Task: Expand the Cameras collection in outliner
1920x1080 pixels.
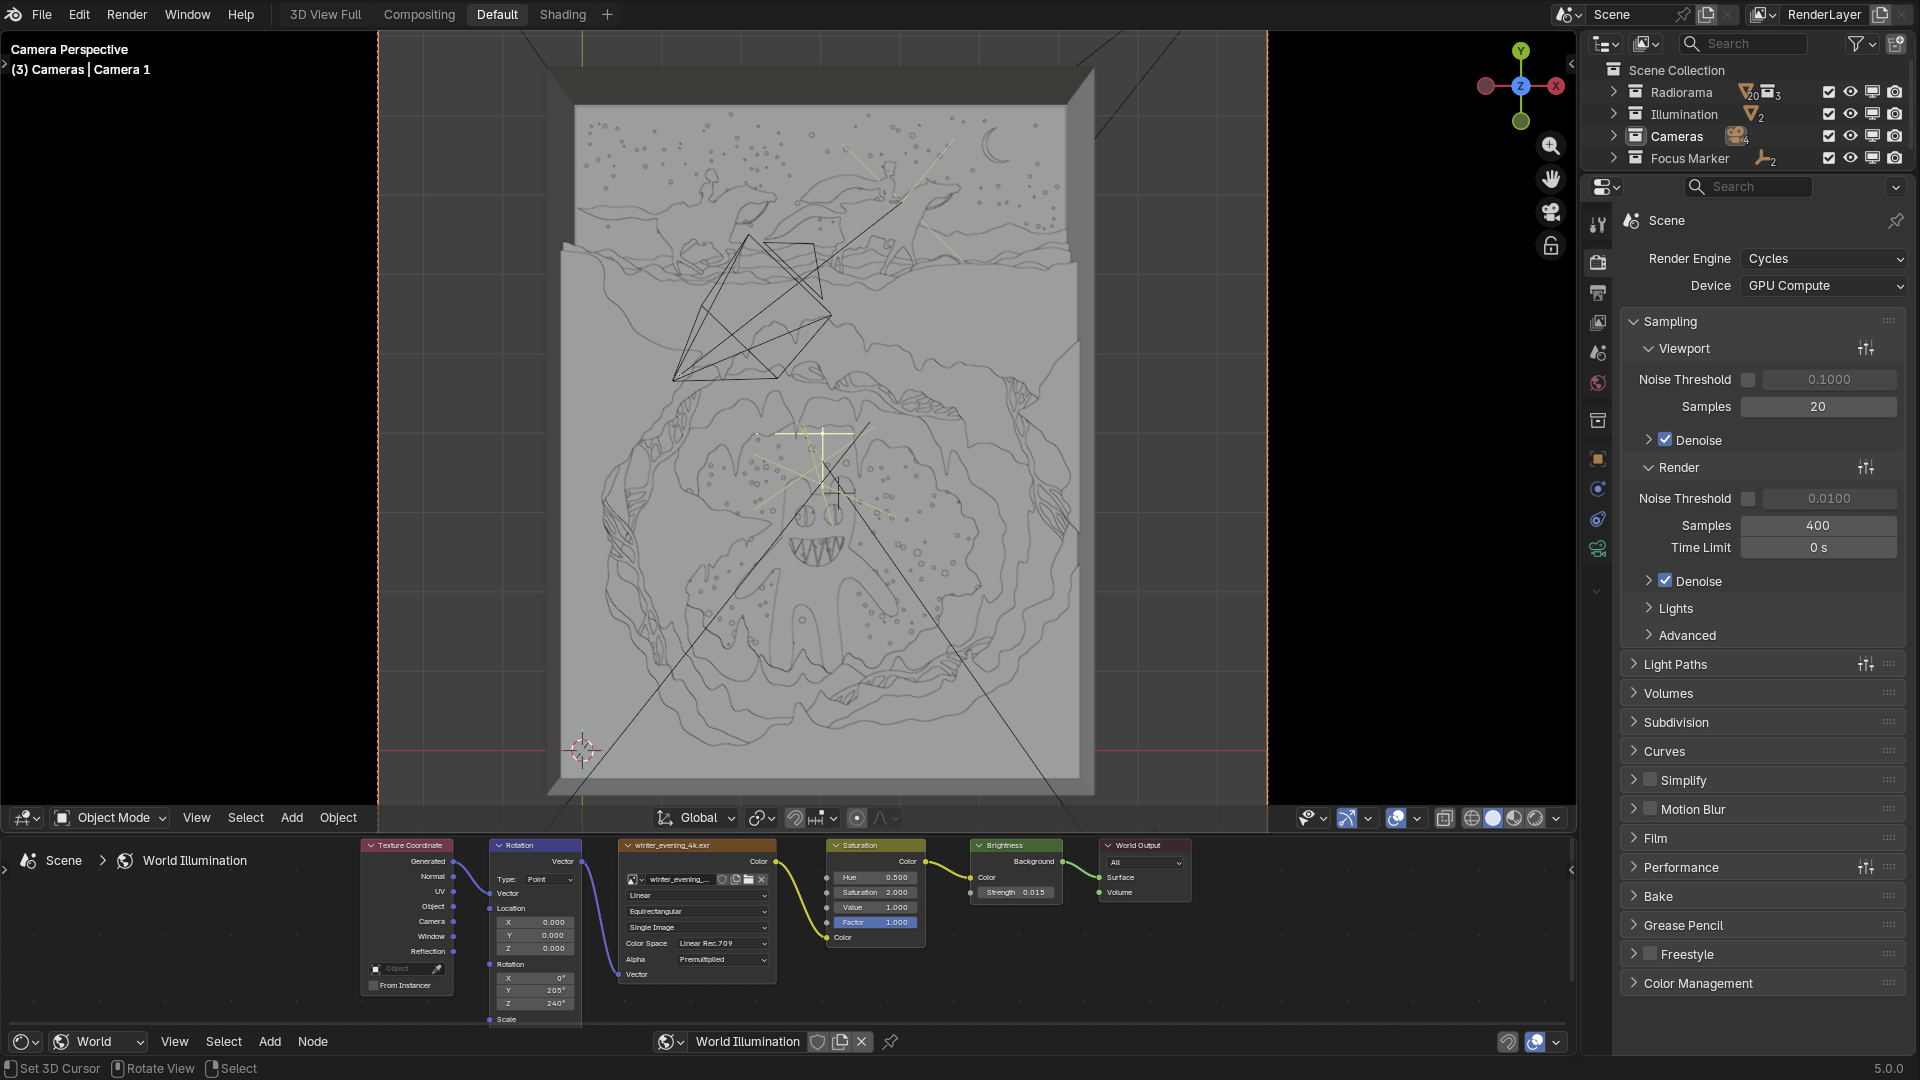Action: (x=1613, y=136)
